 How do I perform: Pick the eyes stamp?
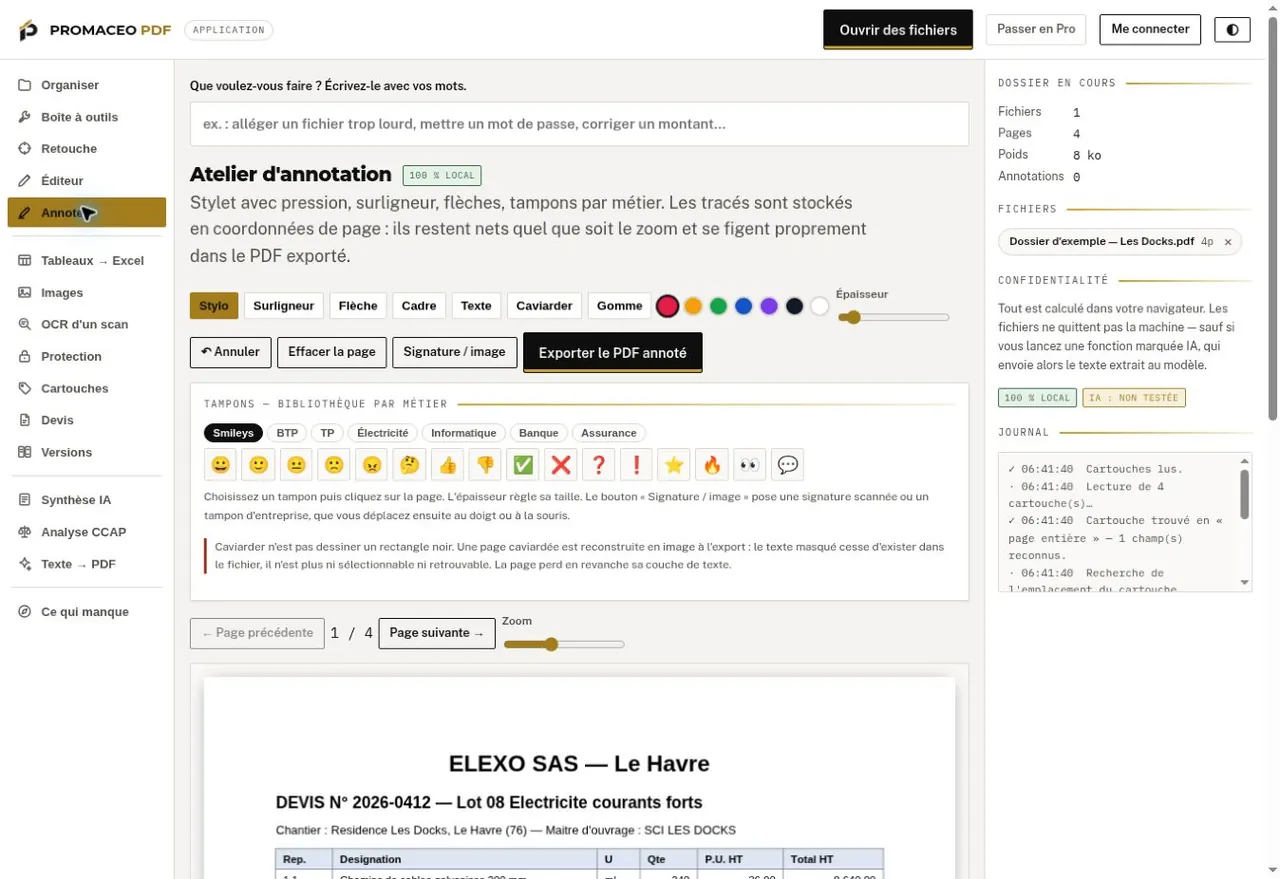click(750, 465)
